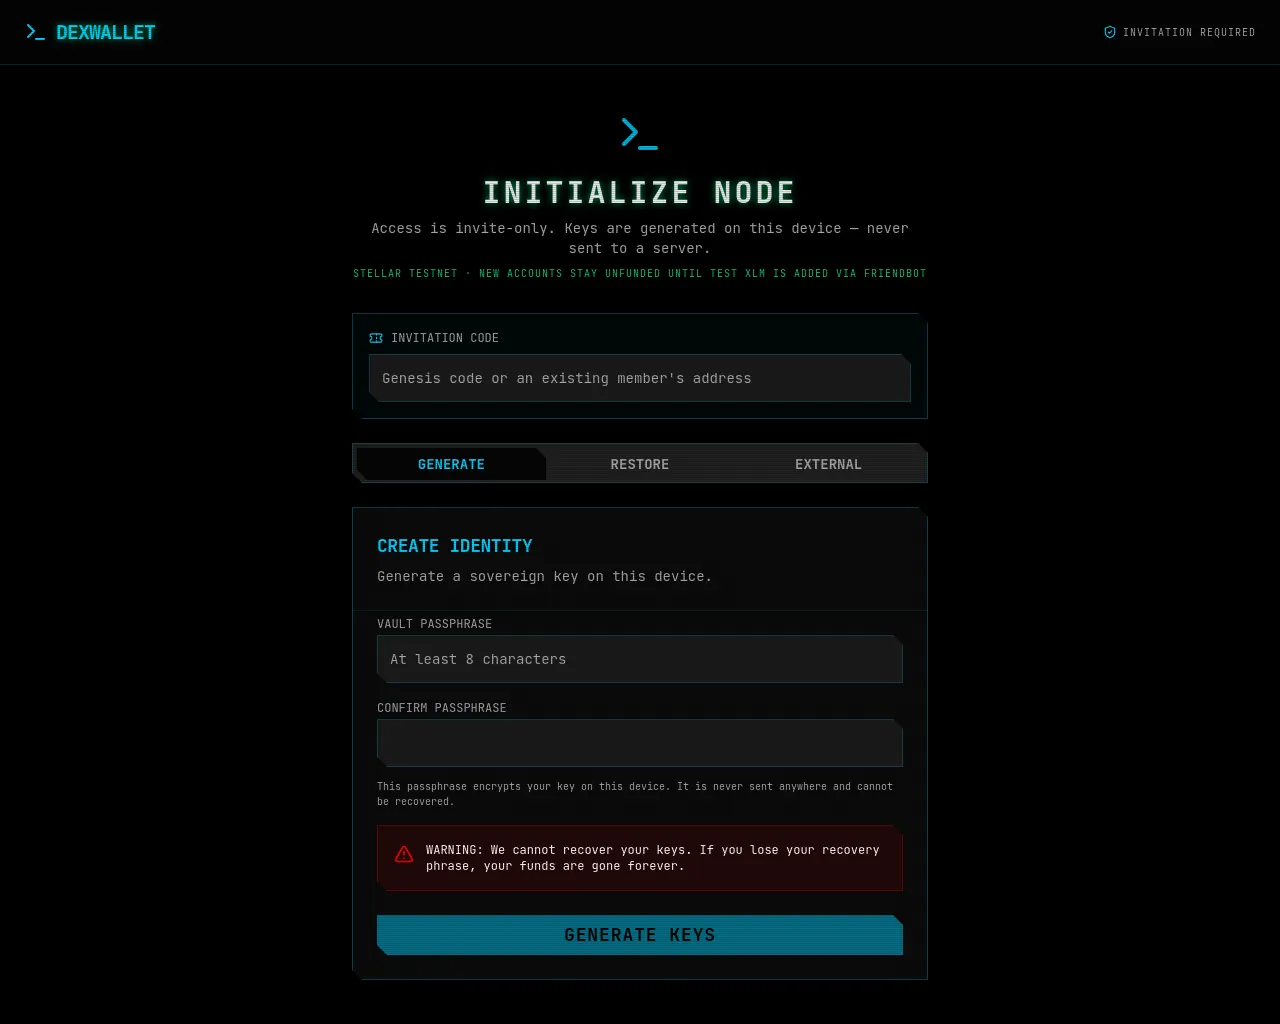This screenshot has width=1280, height=1024.
Task: Switch to the RESTORE tab
Action: (x=640, y=464)
